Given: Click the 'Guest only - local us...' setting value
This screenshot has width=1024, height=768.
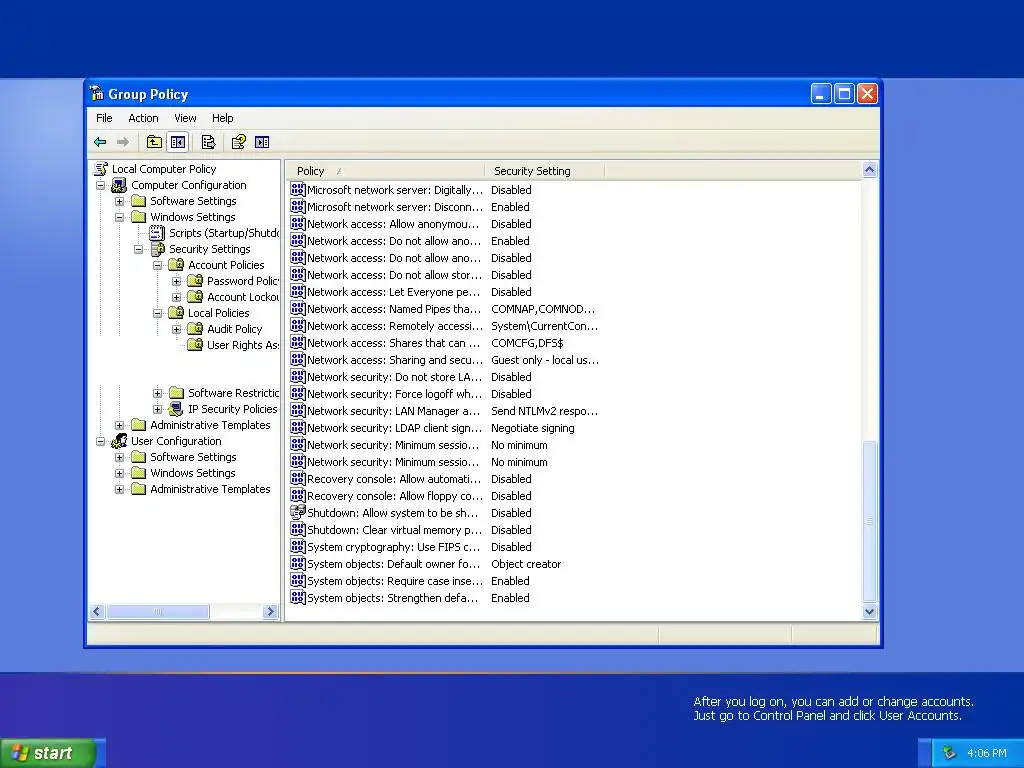Looking at the screenshot, I should pyautogui.click(x=545, y=360).
